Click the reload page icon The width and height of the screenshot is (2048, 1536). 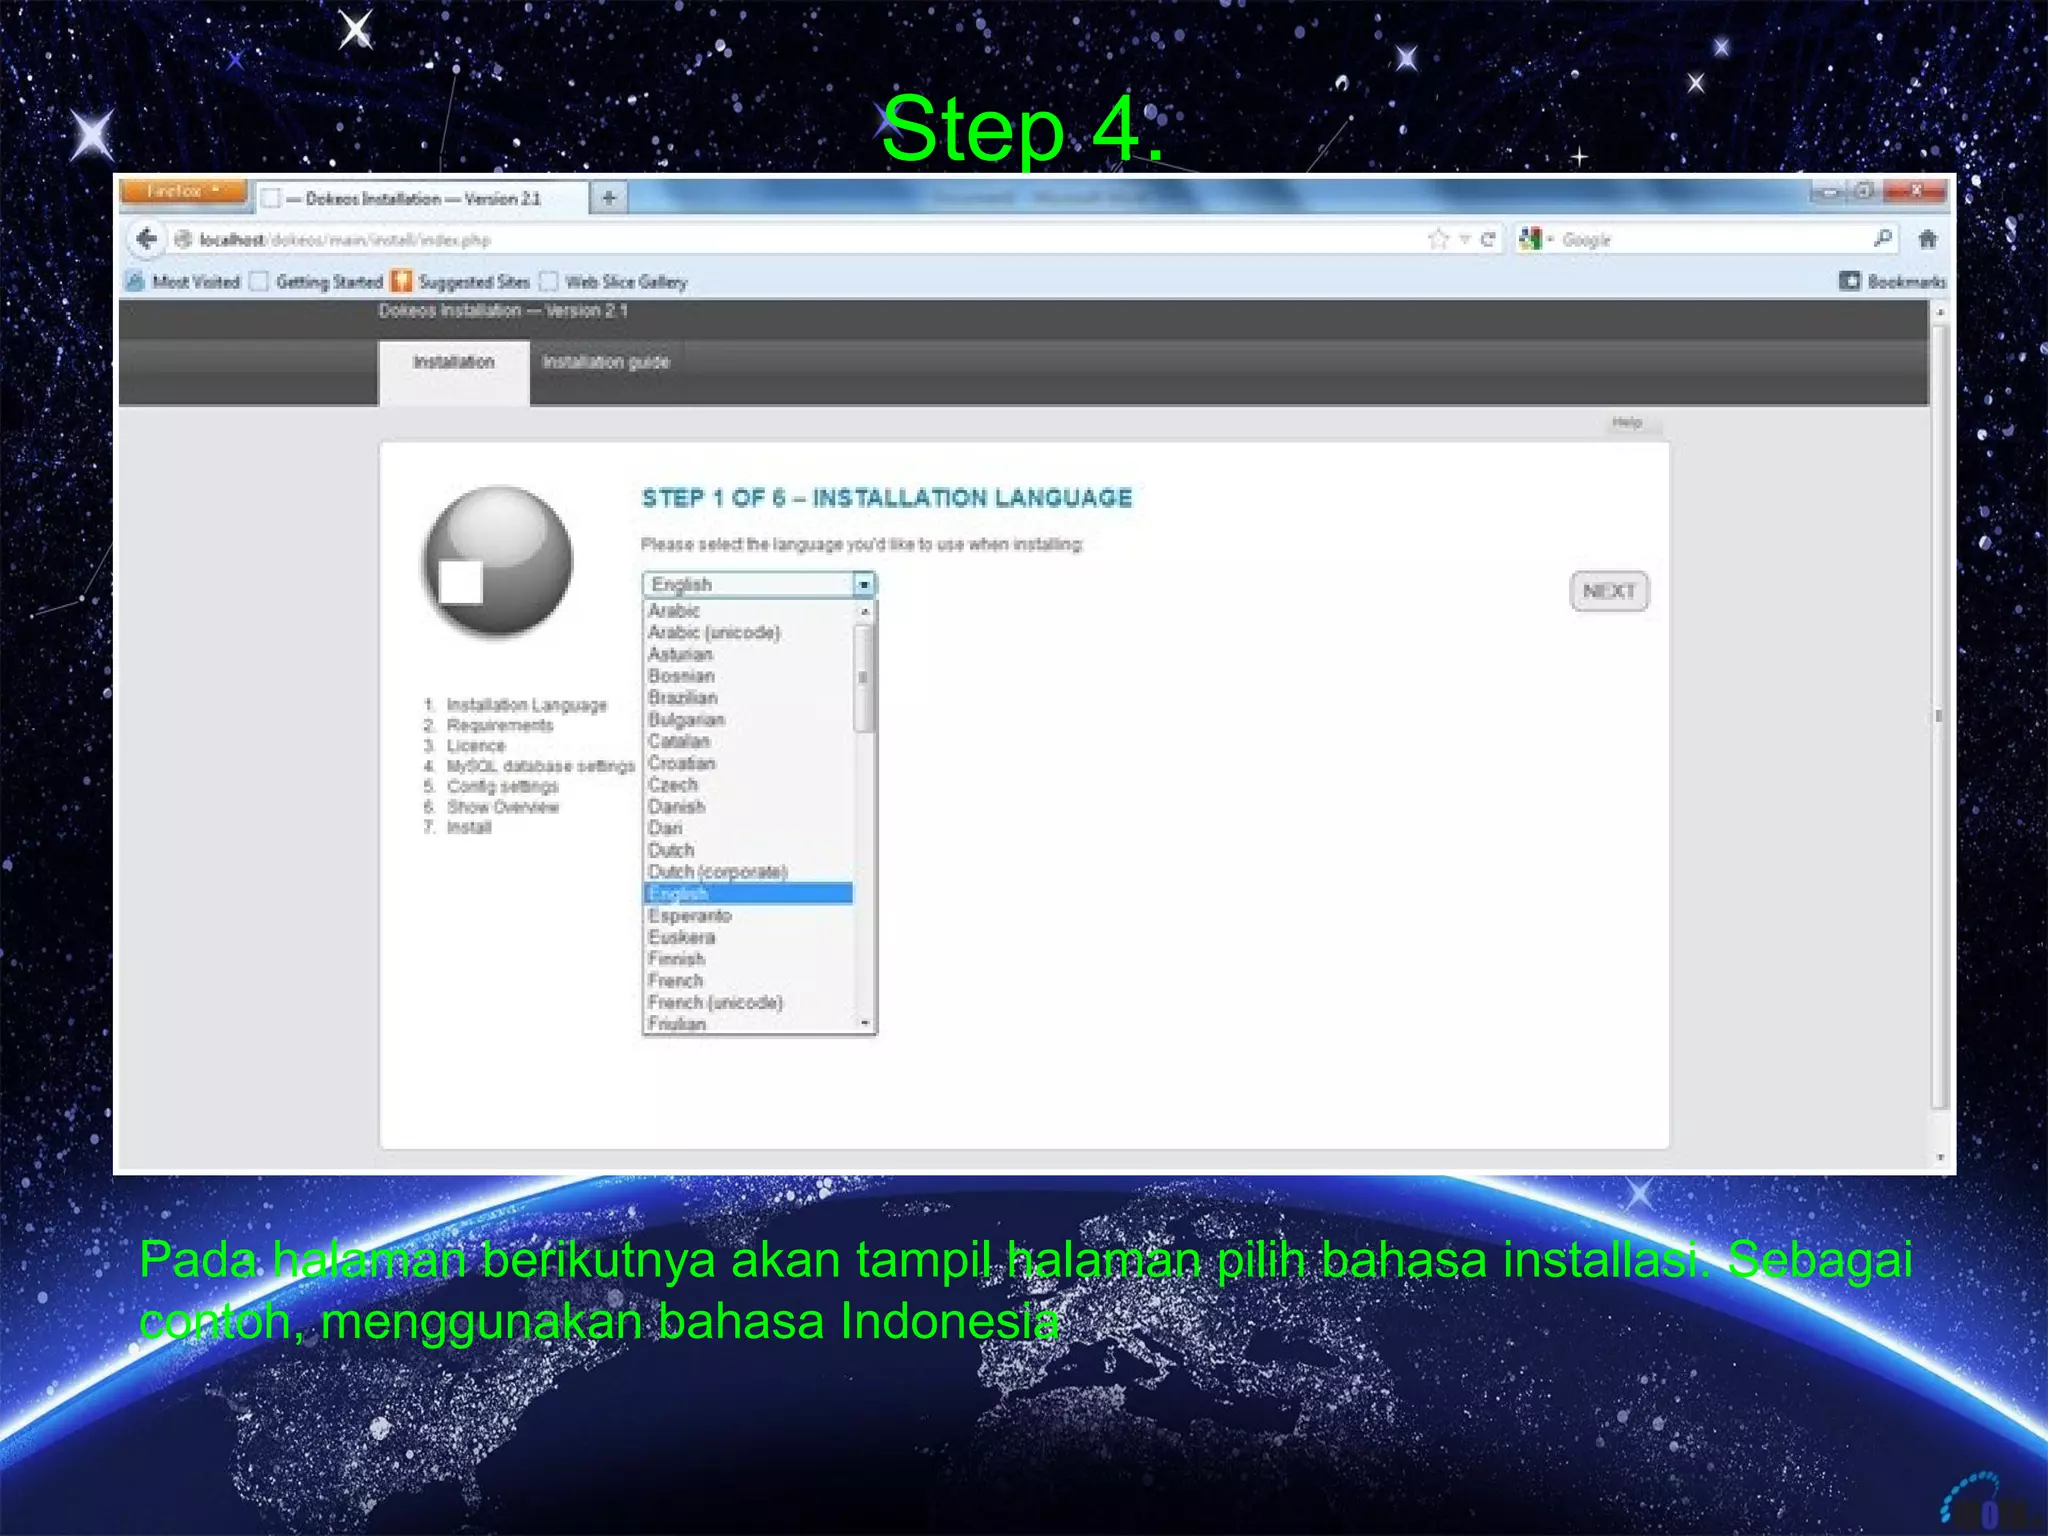pos(1488,239)
